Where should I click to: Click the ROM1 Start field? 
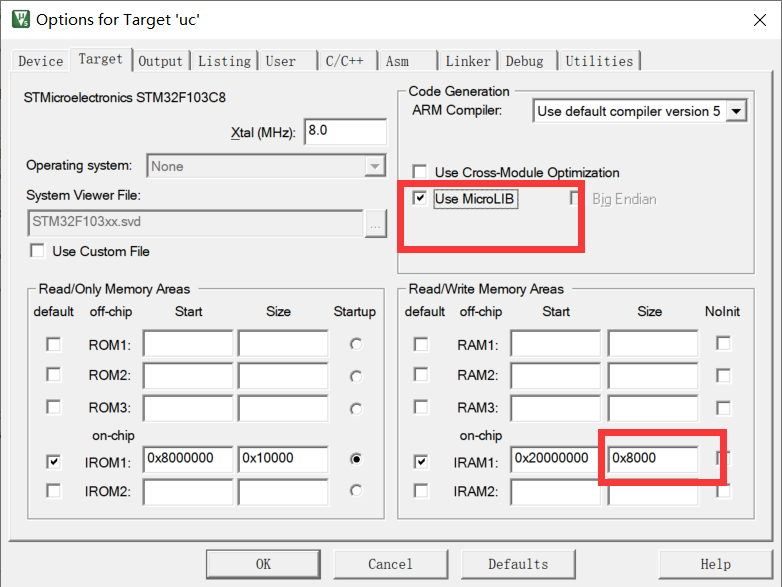(x=188, y=343)
